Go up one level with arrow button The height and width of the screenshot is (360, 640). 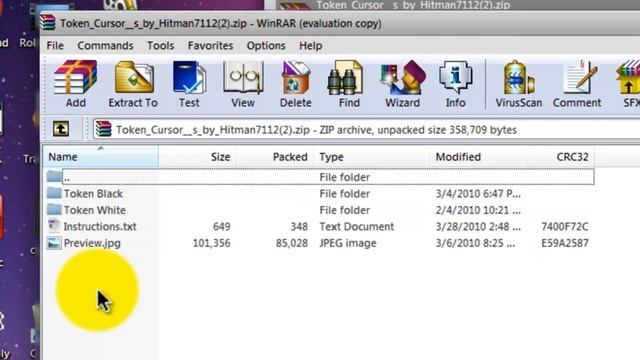click(x=61, y=129)
